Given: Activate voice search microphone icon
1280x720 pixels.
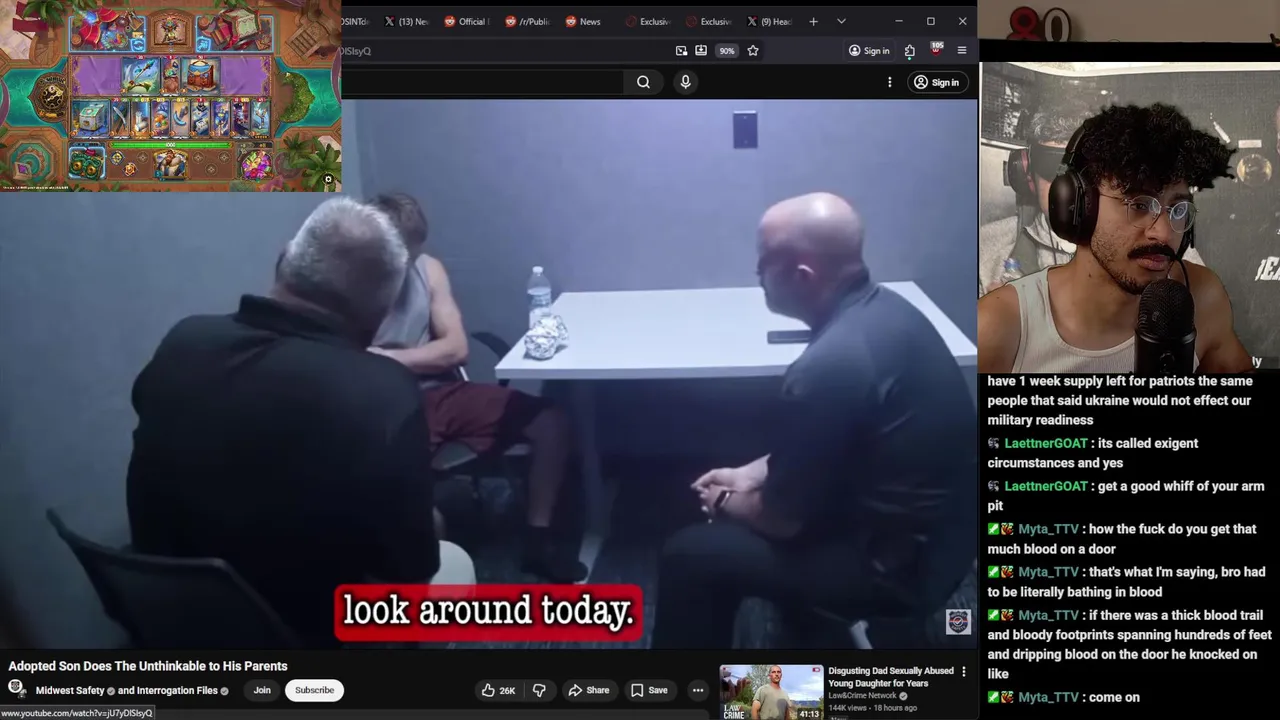Looking at the screenshot, I should point(685,82).
